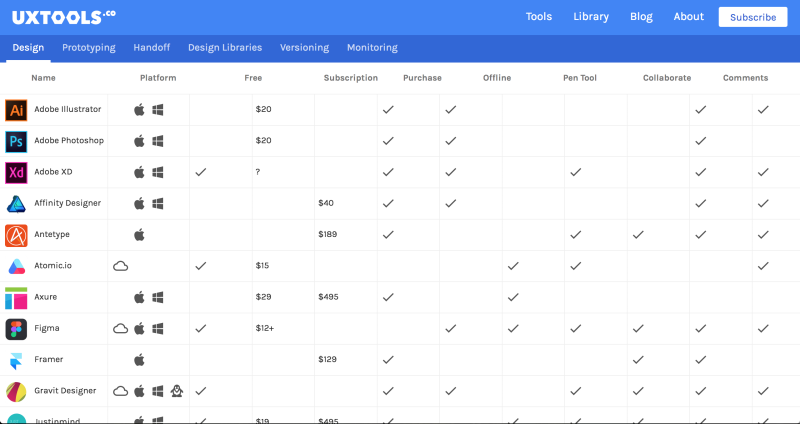Click the UXTools.co logo
The width and height of the screenshot is (800, 424).
(x=64, y=17)
